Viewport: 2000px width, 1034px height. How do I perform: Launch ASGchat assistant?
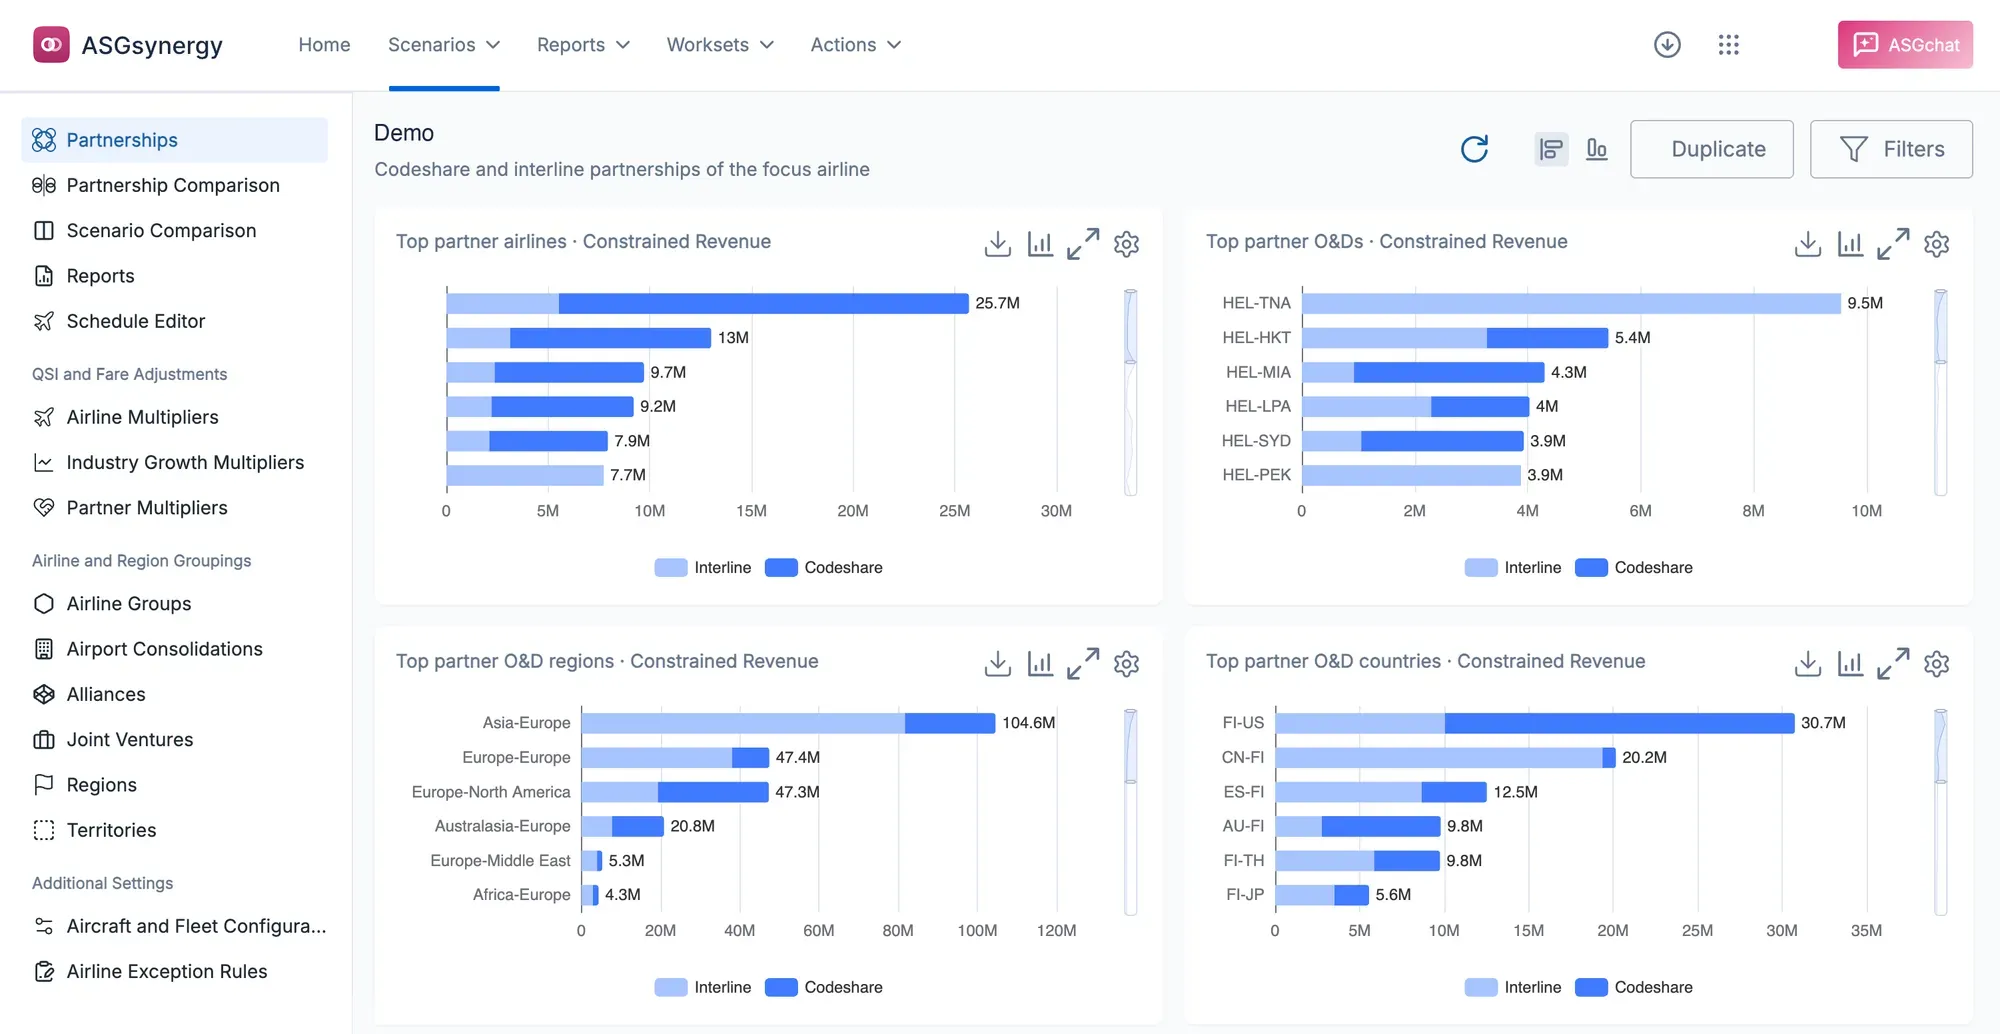1905,45
